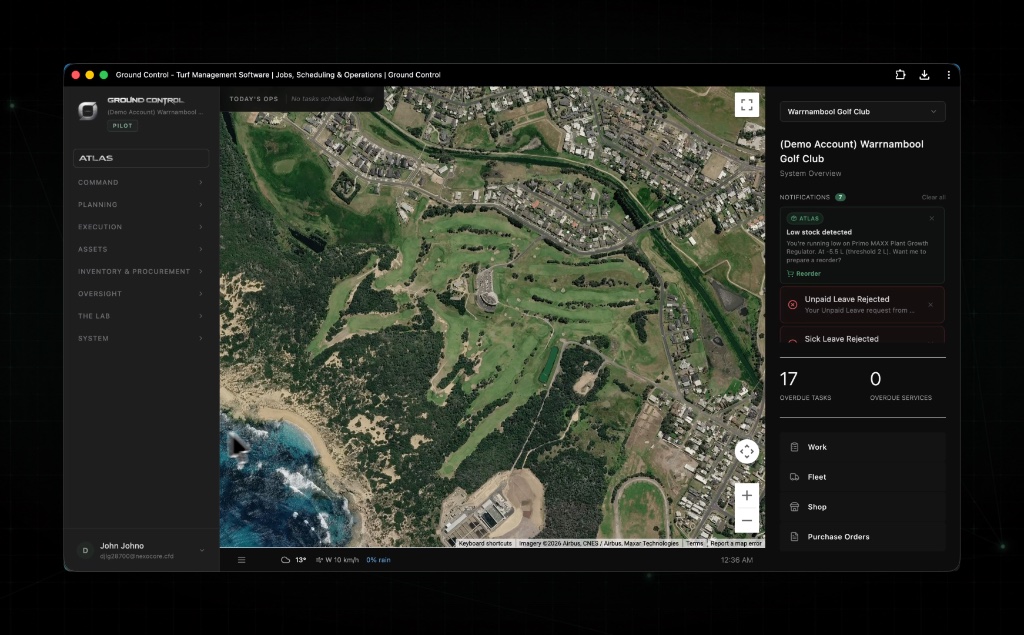Click the 13° temperature reading
The height and width of the screenshot is (635, 1024).
pyautogui.click(x=301, y=560)
